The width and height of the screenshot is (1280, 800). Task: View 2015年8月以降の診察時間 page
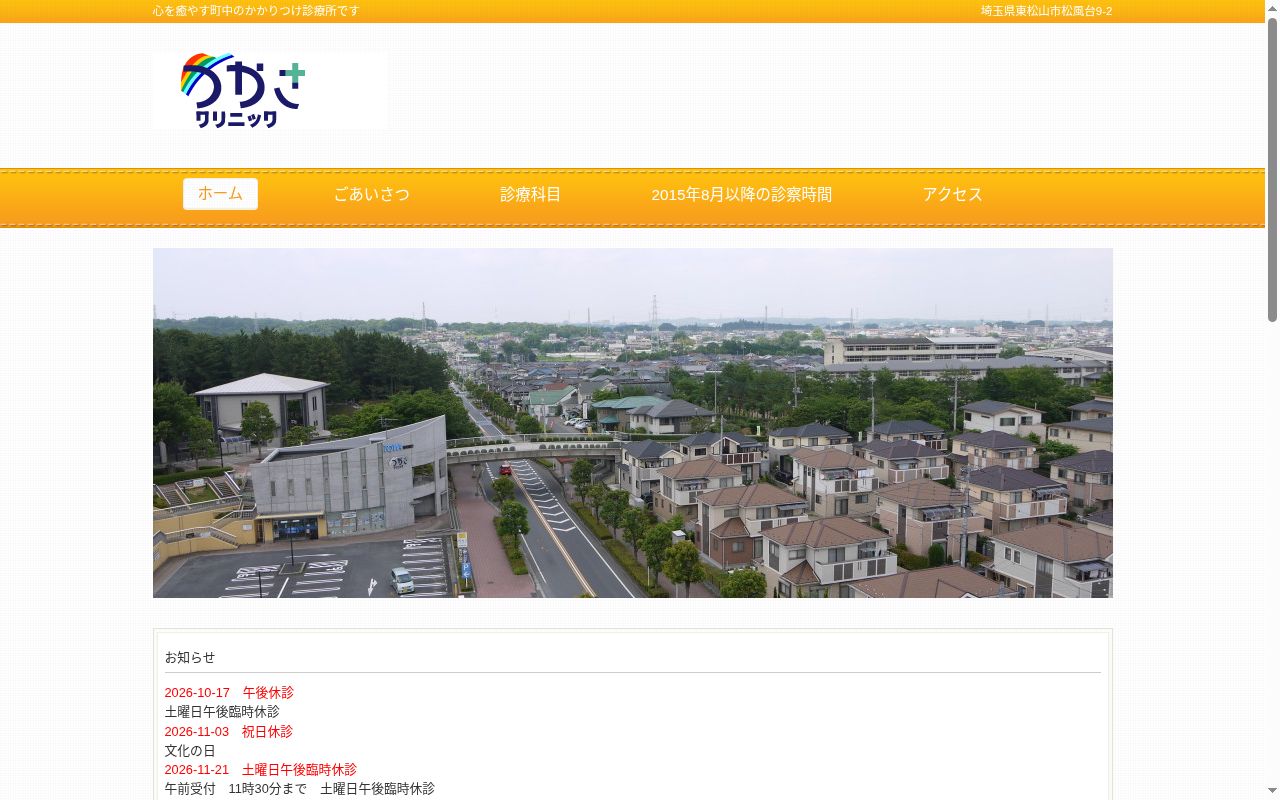coord(742,194)
